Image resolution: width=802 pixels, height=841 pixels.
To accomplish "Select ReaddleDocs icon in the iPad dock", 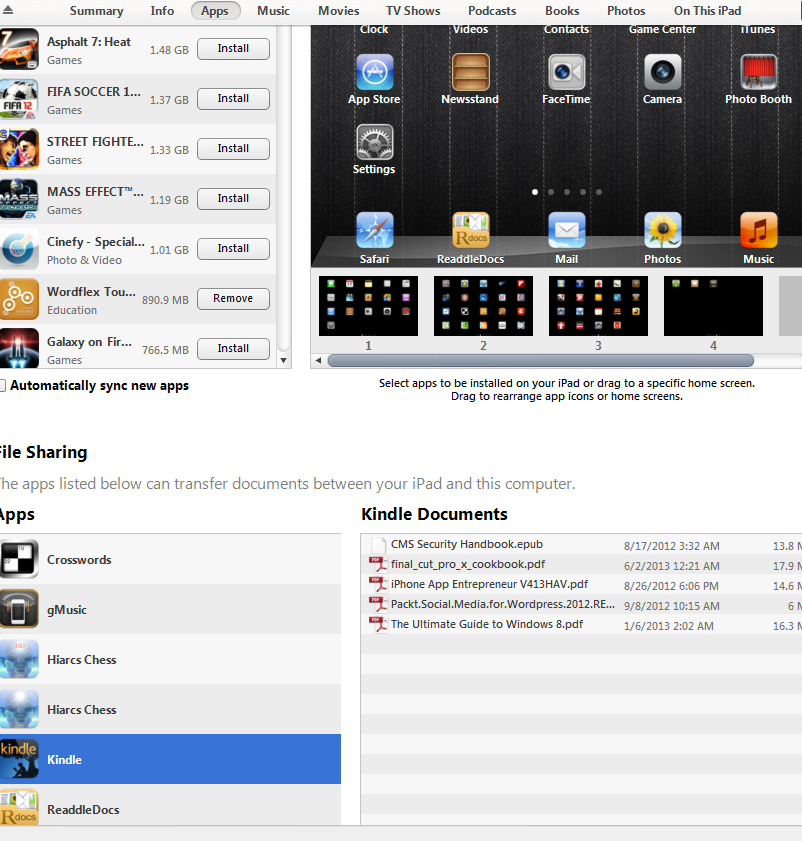I will 470,230.
